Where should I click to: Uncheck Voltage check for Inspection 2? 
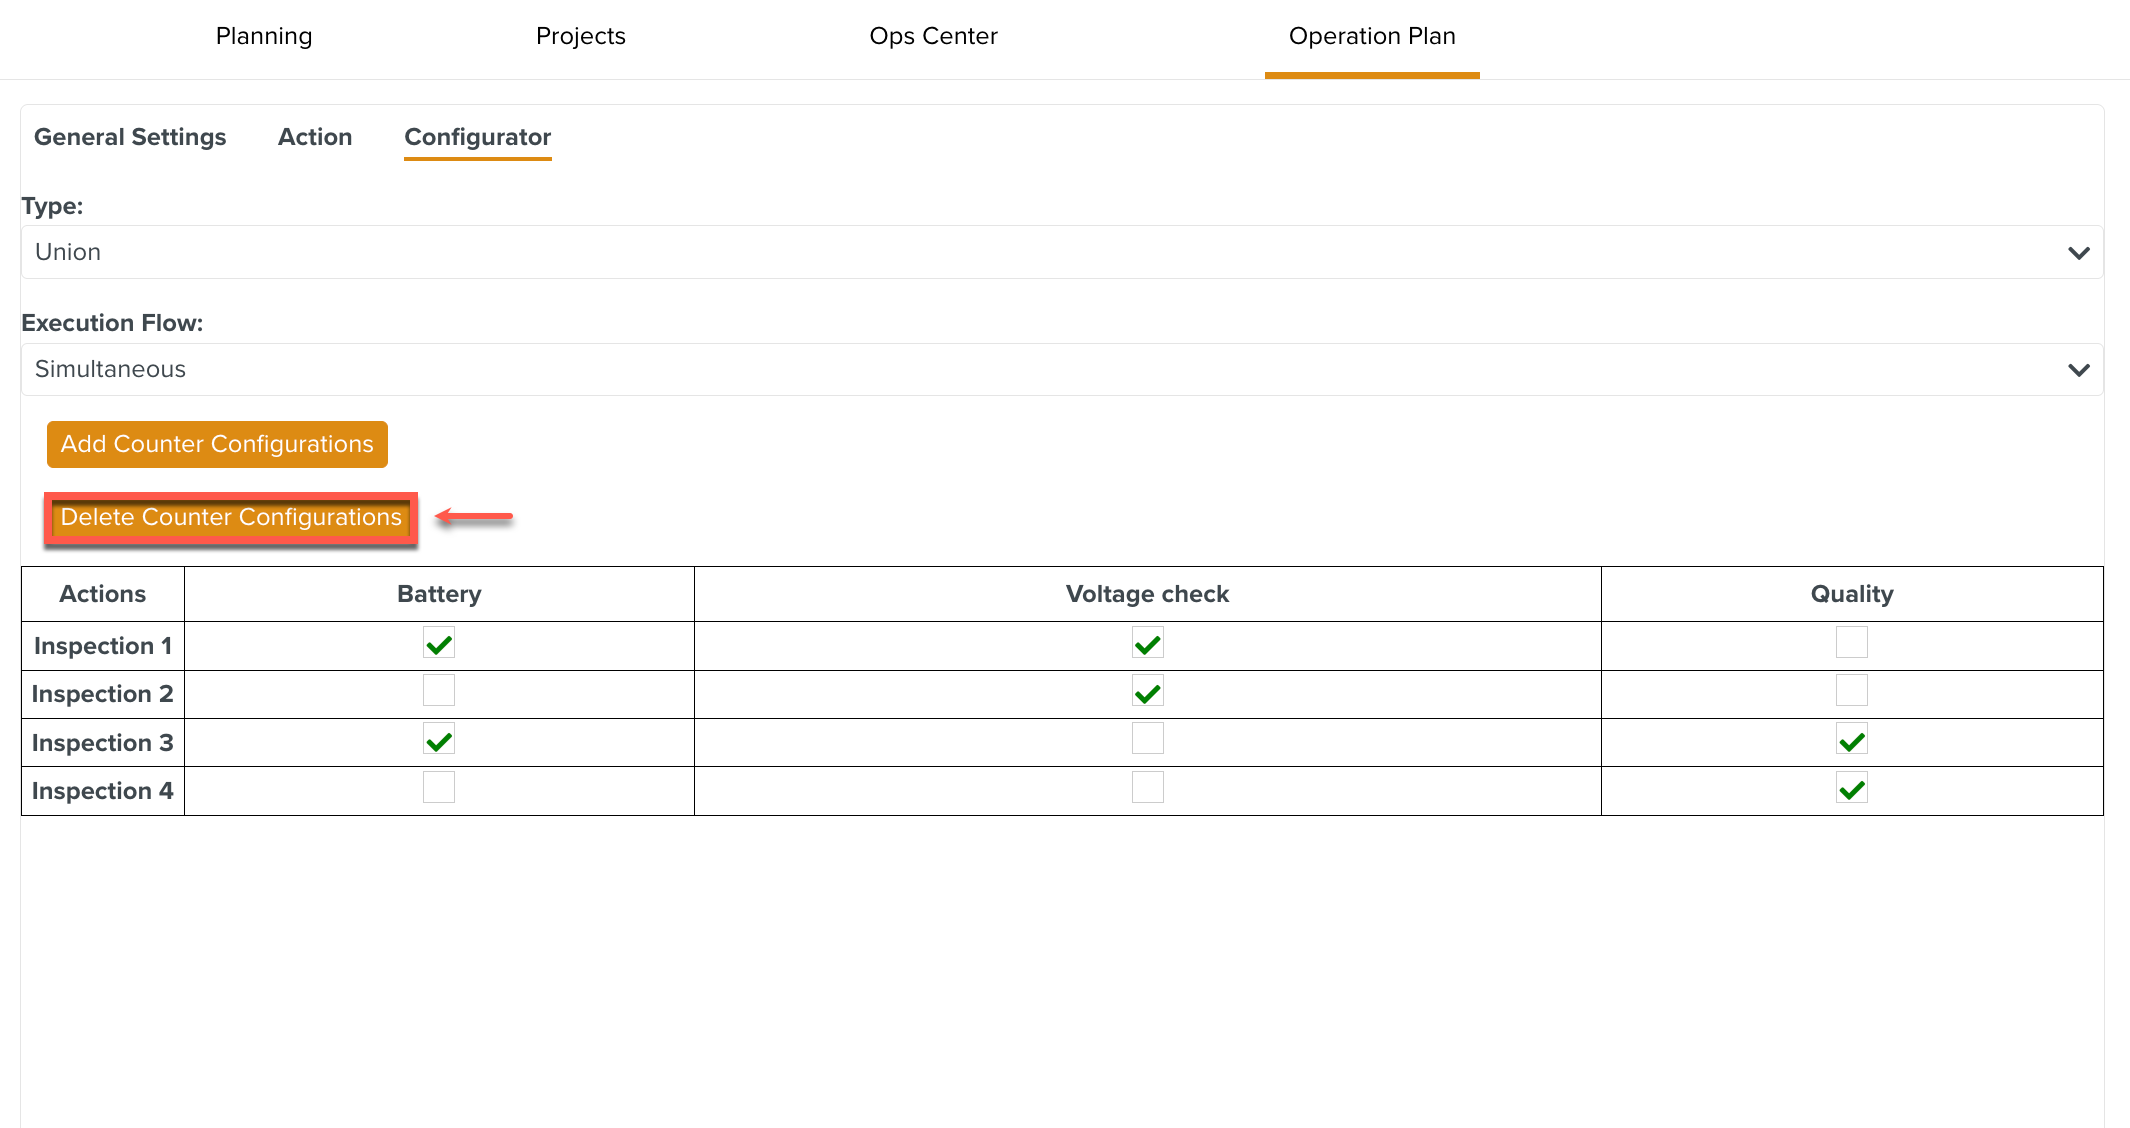pos(1147,691)
